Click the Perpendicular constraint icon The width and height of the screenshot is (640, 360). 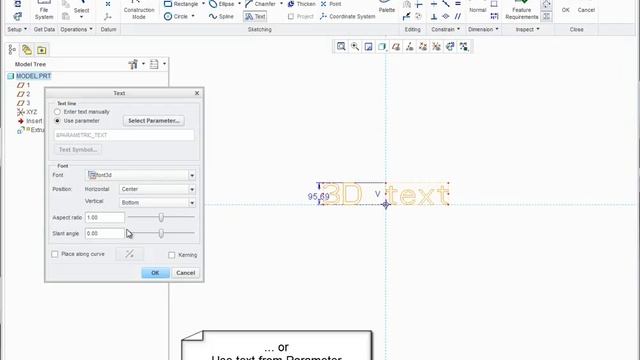click(434, 16)
